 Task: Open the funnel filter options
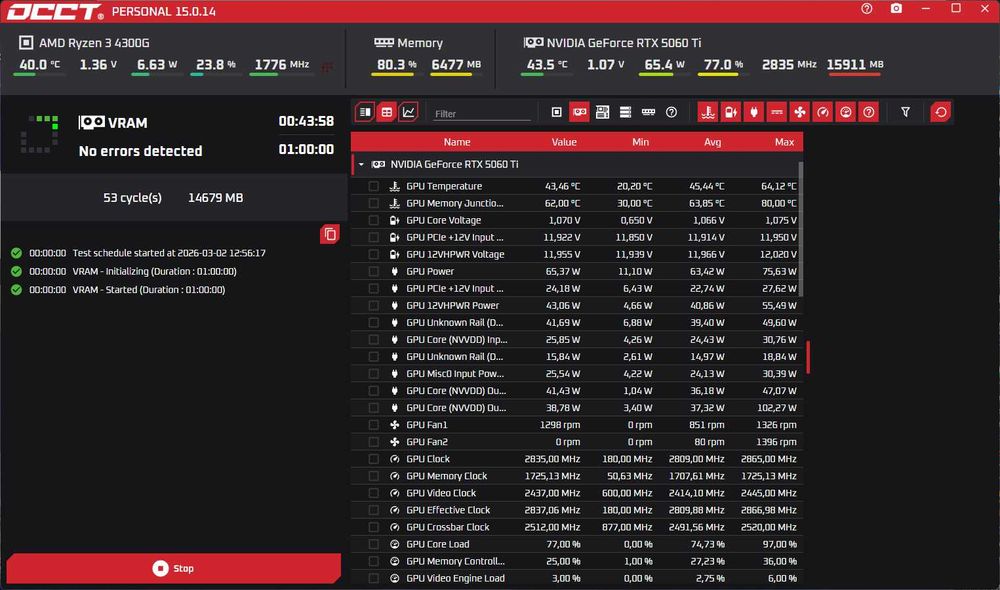(905, 112)
